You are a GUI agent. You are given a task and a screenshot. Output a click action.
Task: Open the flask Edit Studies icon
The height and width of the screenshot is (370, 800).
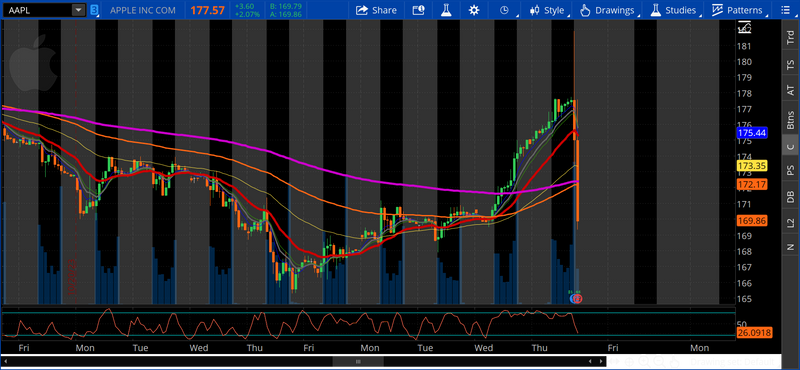(446, 10)
